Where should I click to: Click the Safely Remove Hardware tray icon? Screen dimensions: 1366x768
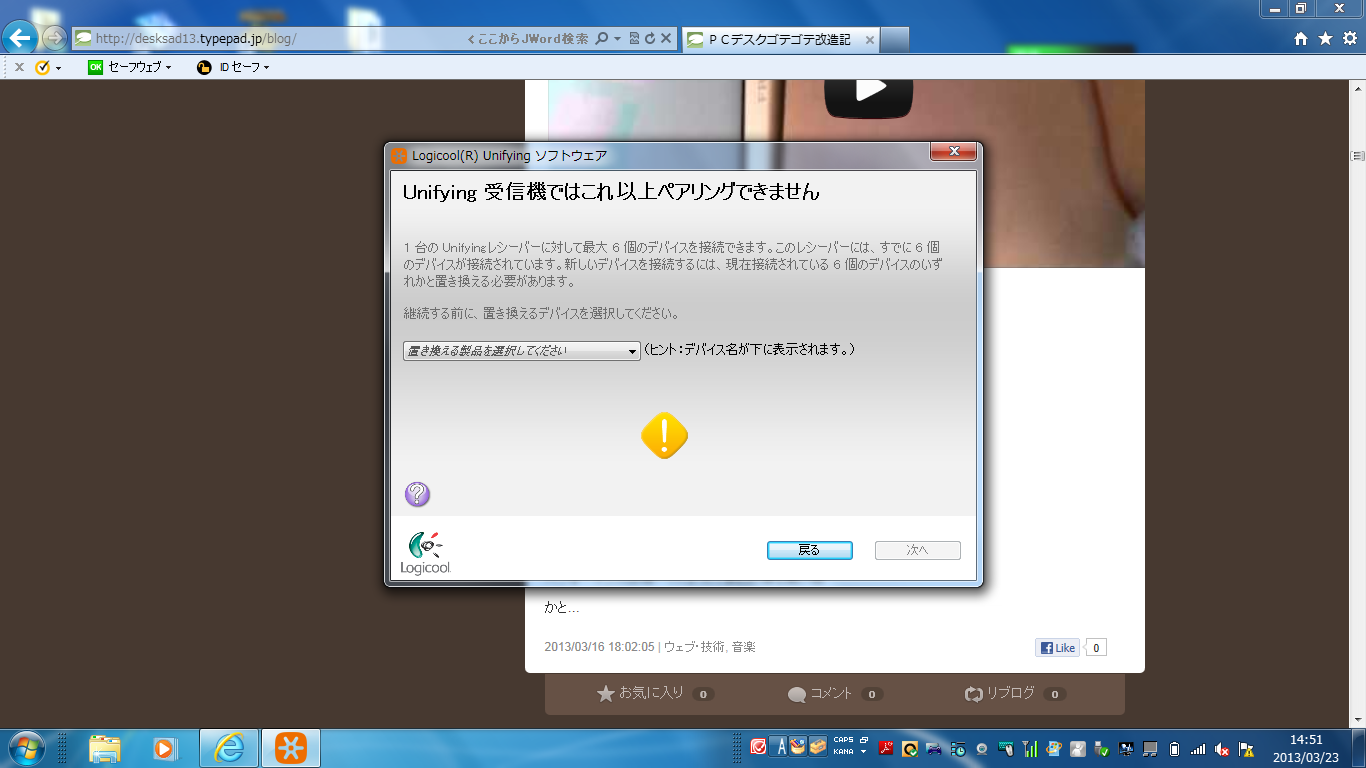pyautogui.click(x=1102, y=748)
